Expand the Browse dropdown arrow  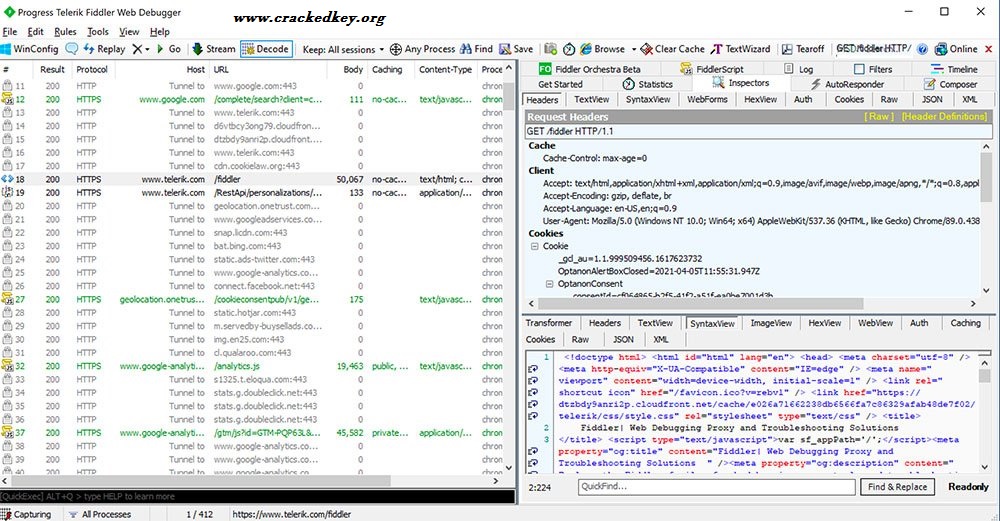tap(634, 49)
